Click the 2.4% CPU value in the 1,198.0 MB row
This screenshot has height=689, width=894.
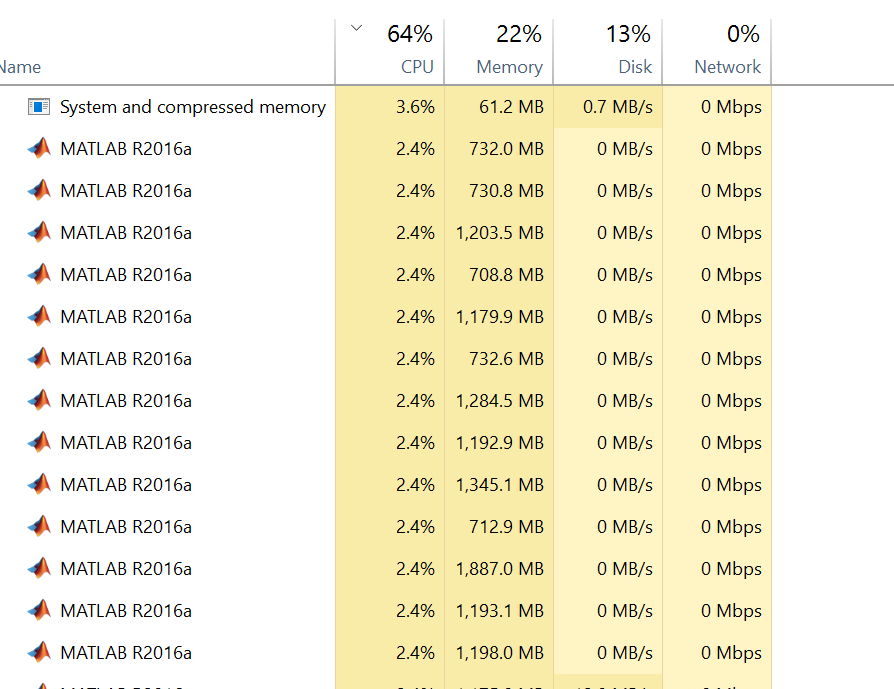(x=415, y=652)
